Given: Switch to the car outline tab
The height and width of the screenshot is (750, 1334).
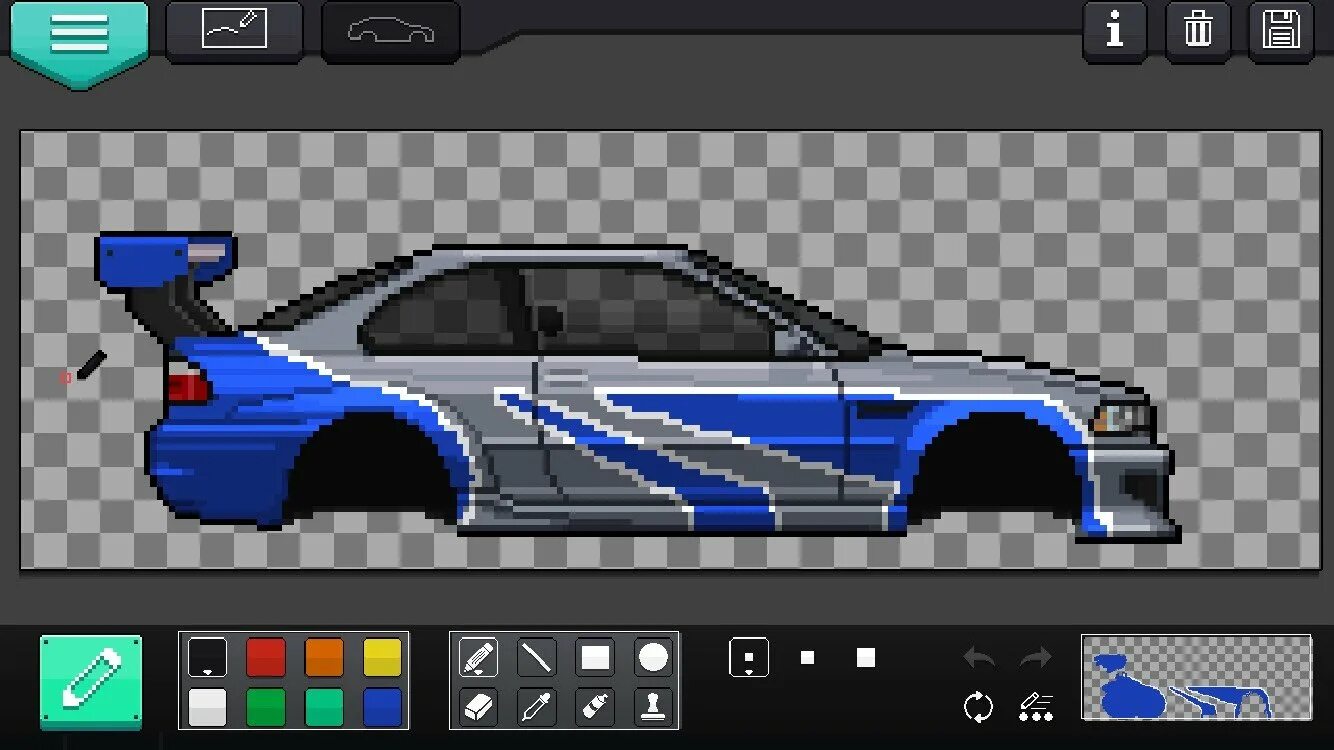Looking at the screenshot, I should point(391,30).
